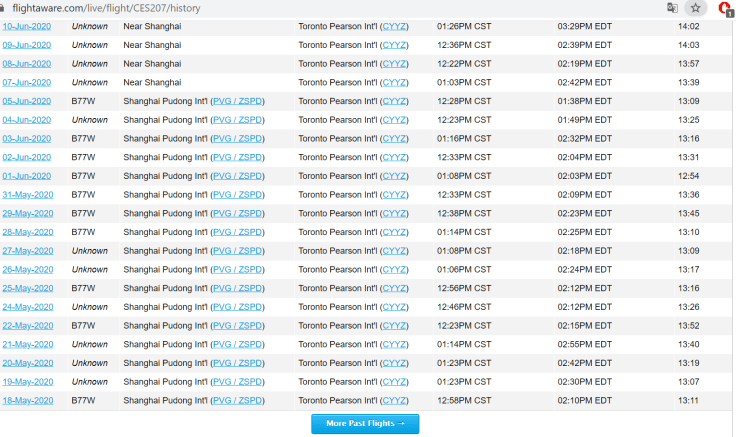
Task: Open the red extension icon in toolbar
Action: tap(725, 8)
